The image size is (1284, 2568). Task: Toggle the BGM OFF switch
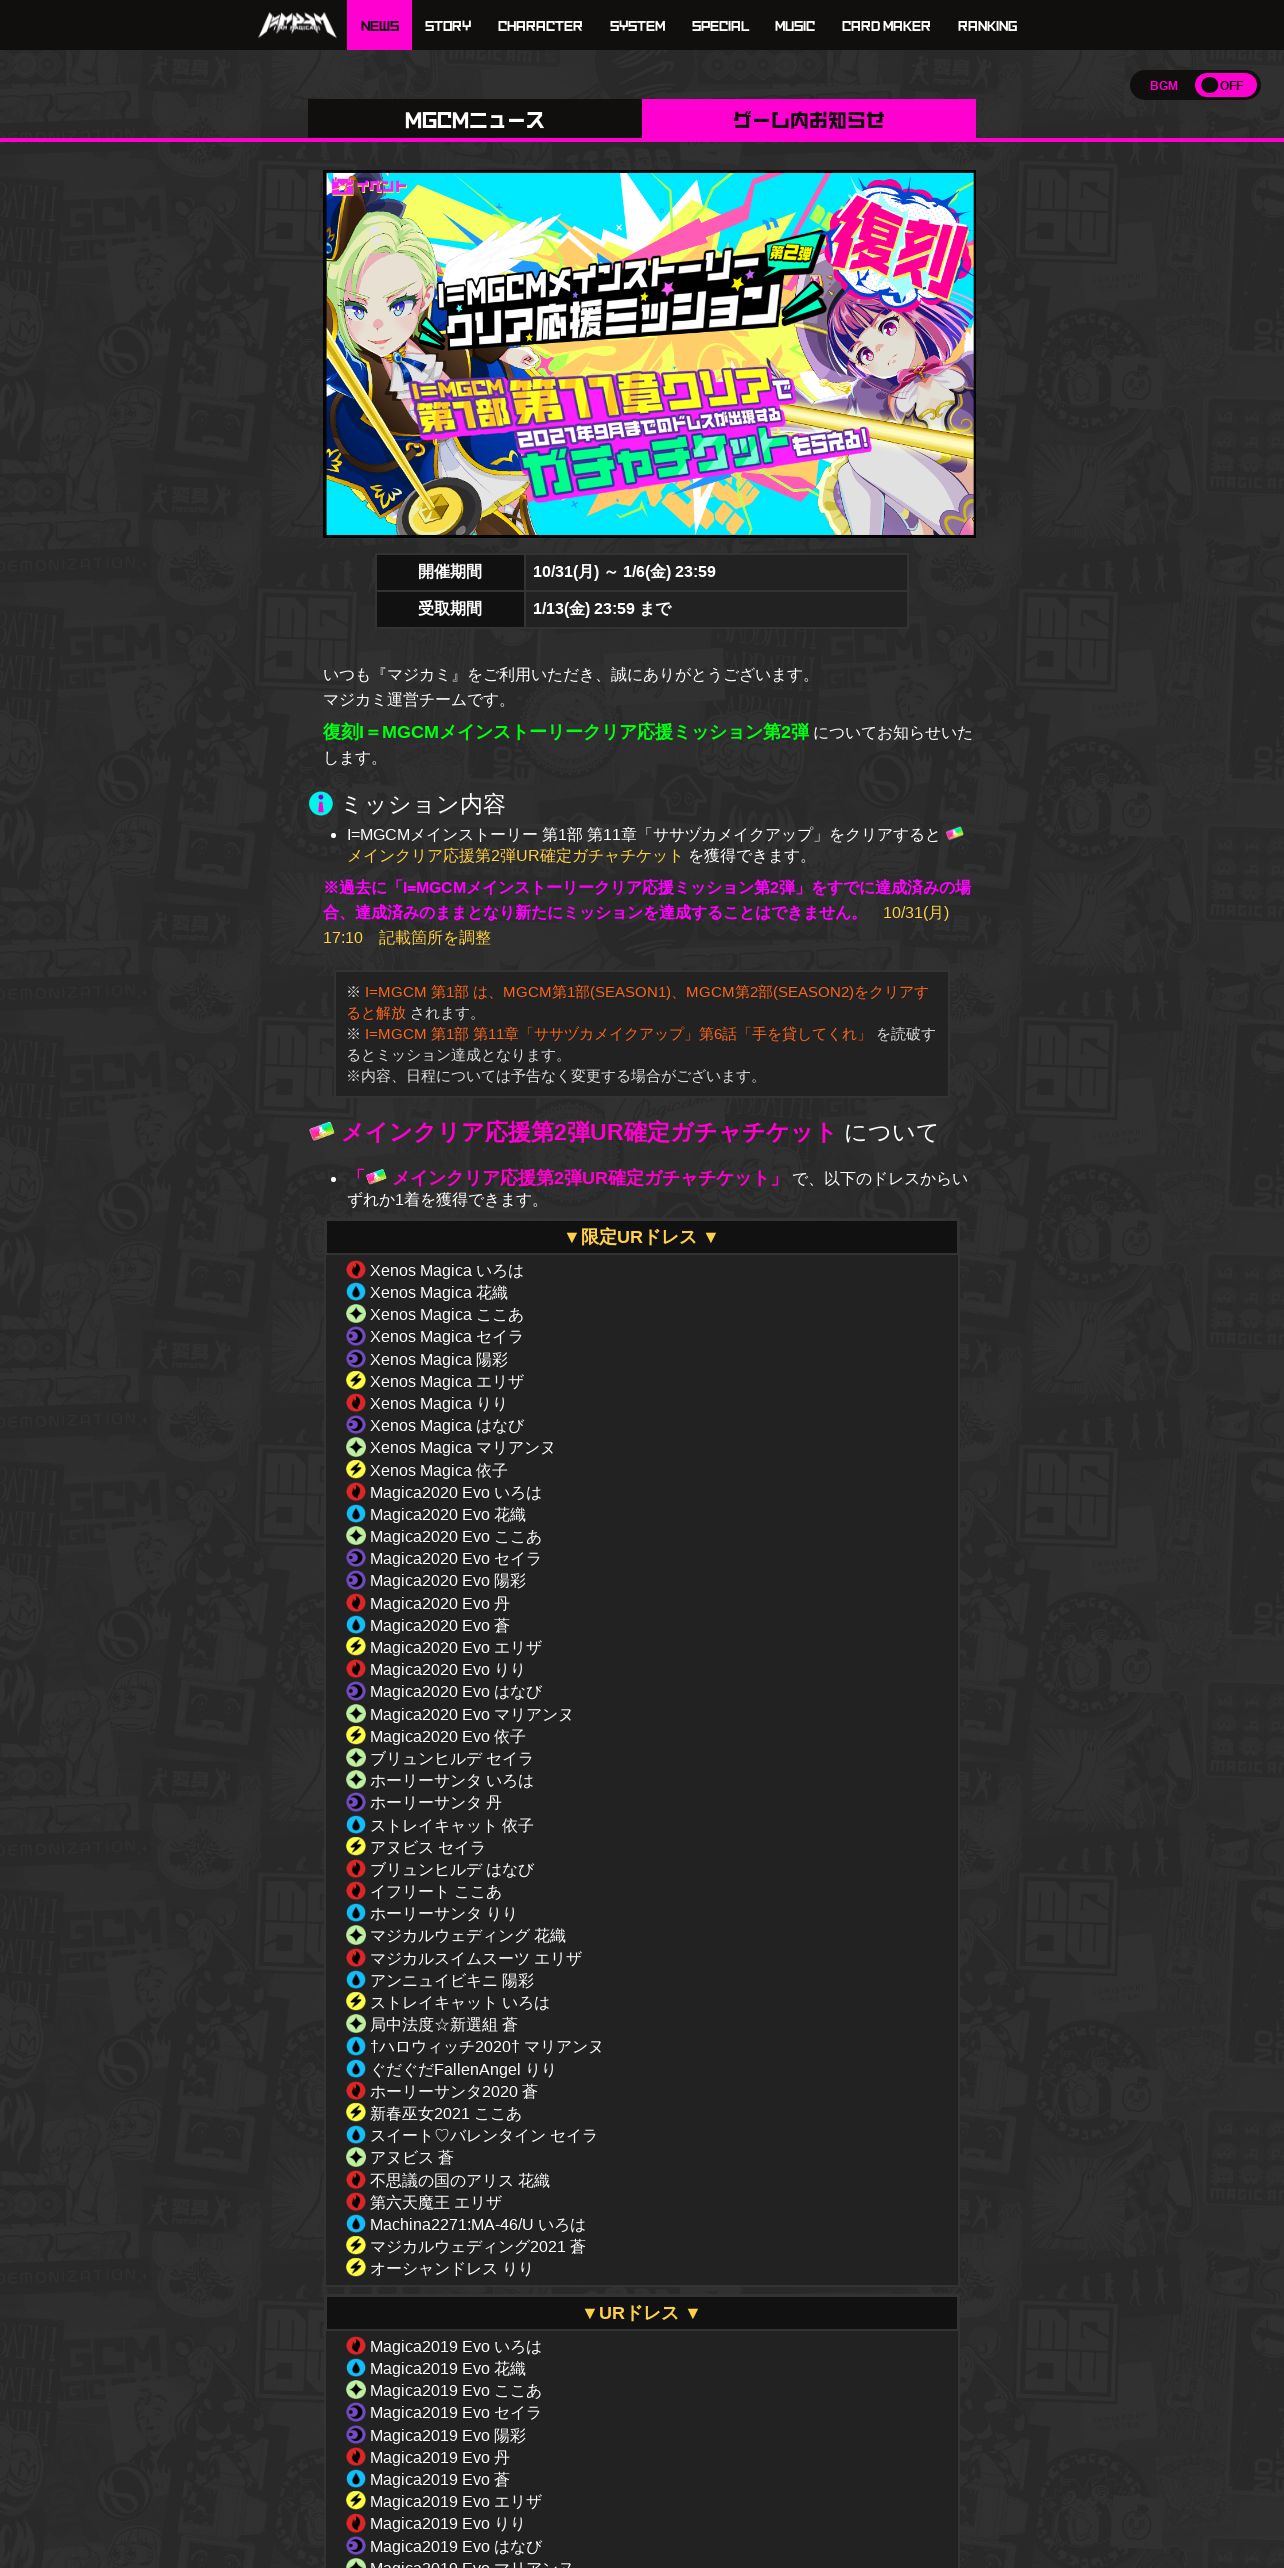[x=1225, y=85]
